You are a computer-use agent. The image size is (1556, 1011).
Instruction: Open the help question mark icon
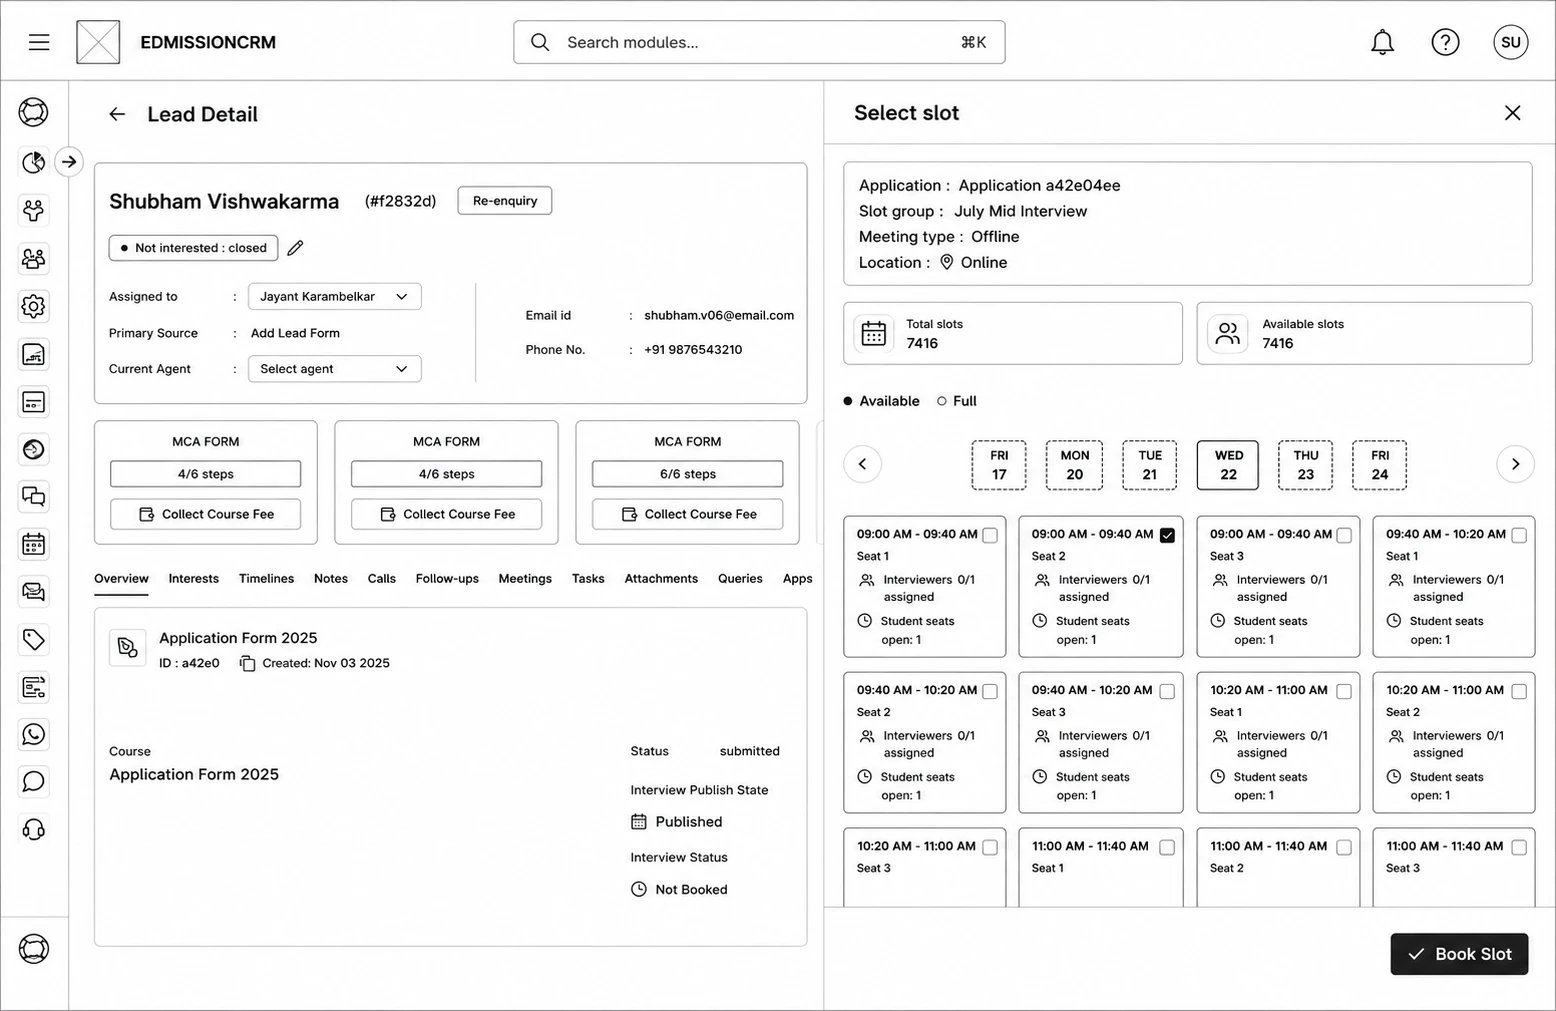tap(1445, 42)
